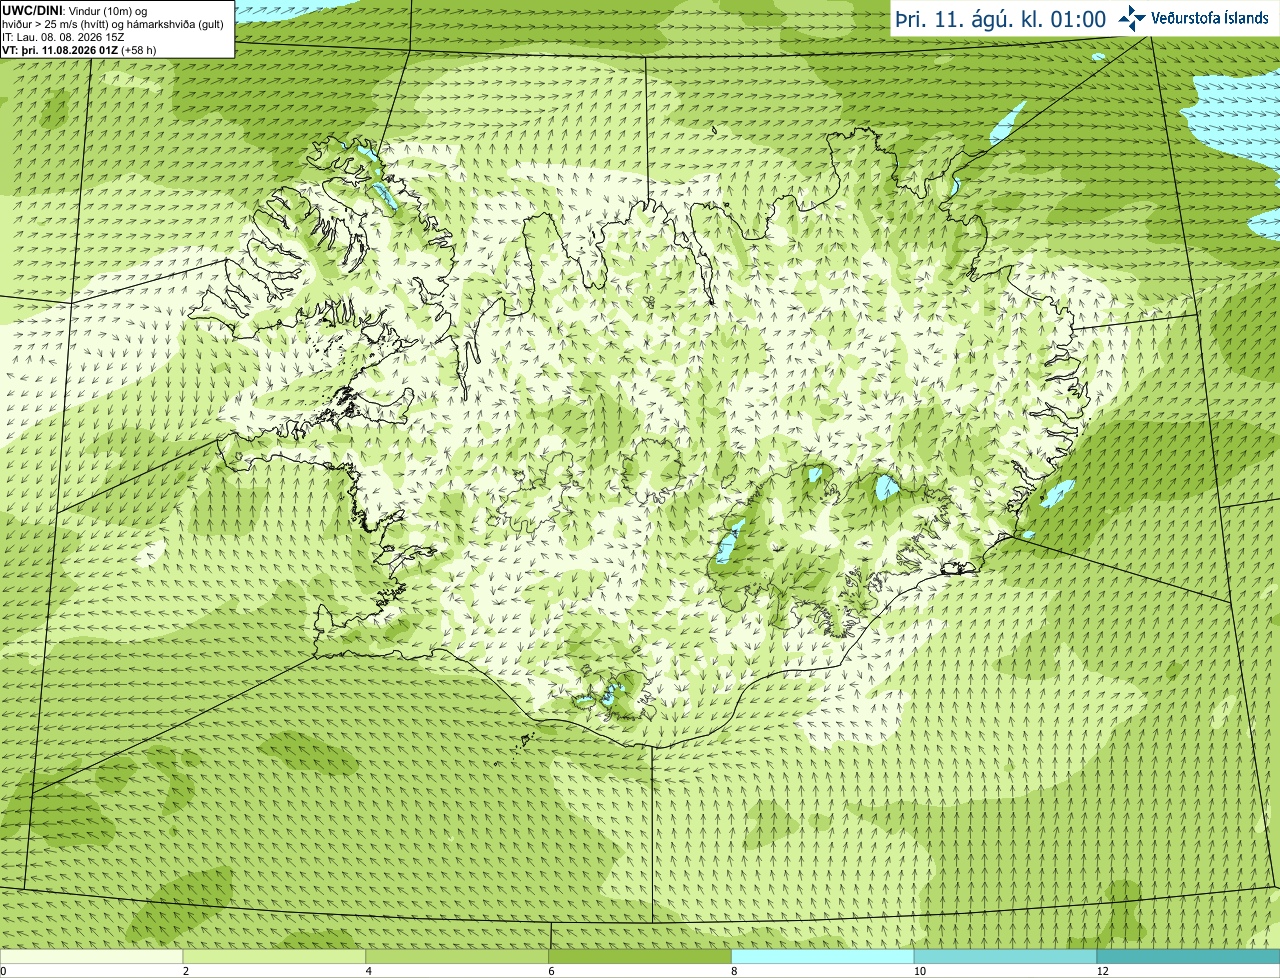Click the 6–8 m/s dark green swatch
Image resolution: width=1280 pixels, height=978 pixels.
(x=640, y=957)
